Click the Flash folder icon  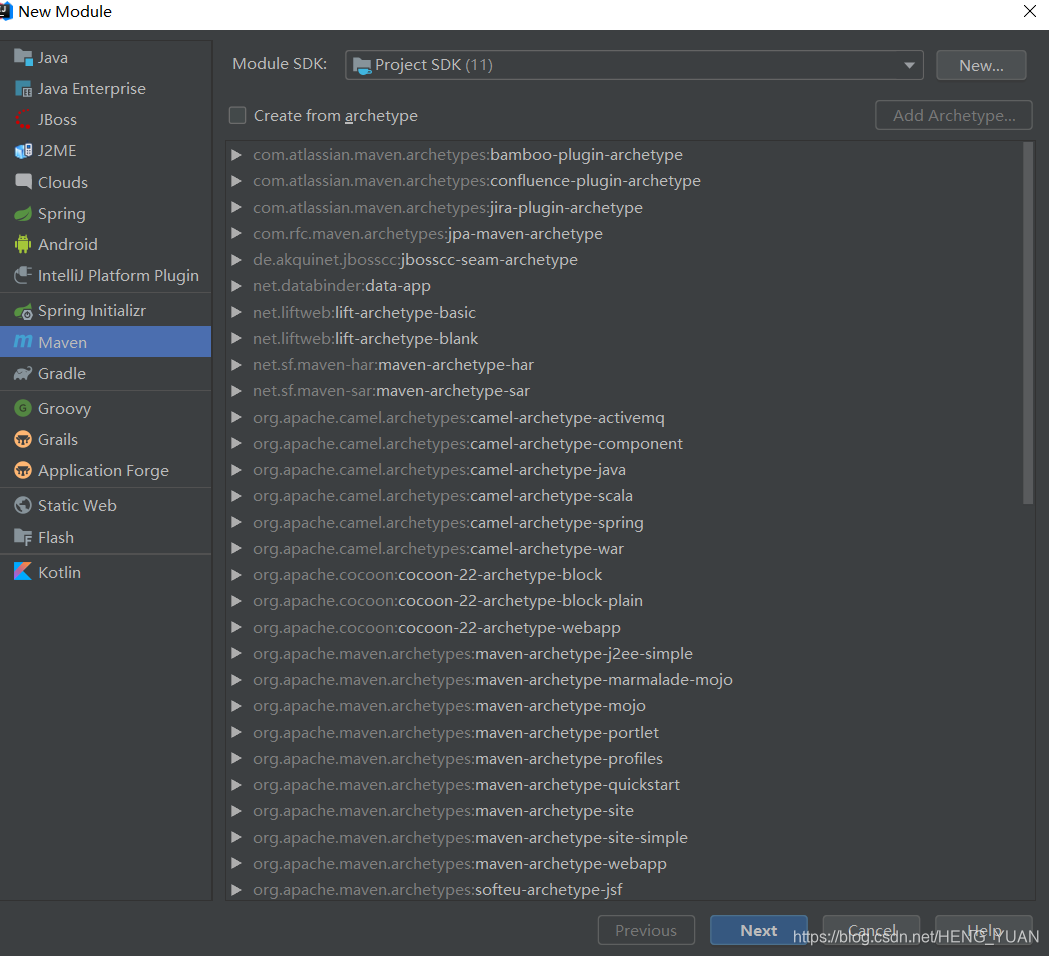[x=23, y=537]
